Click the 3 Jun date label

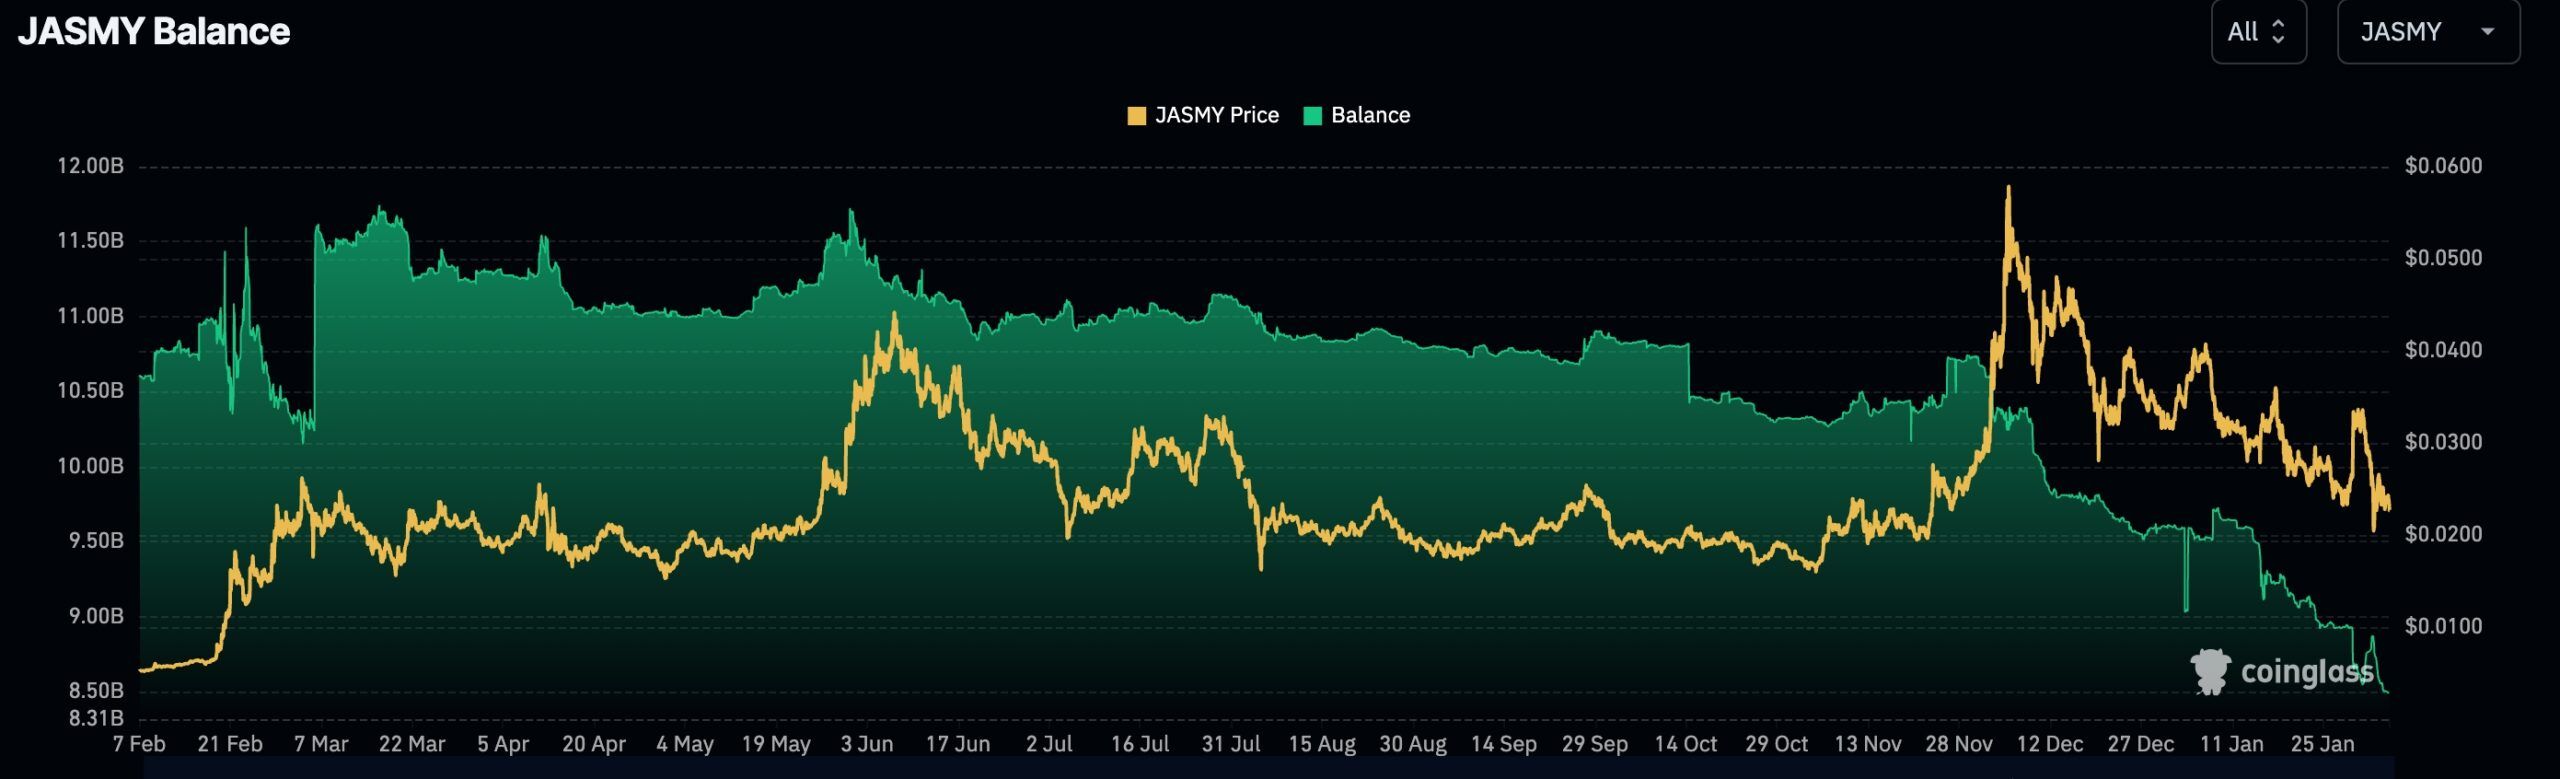coord(867,744)
